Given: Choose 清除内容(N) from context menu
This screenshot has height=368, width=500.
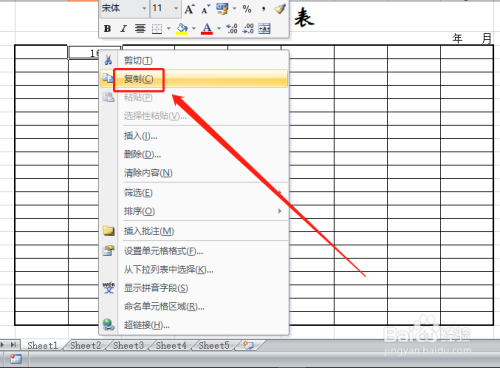Looking at the screenshot, I should 194,173.
